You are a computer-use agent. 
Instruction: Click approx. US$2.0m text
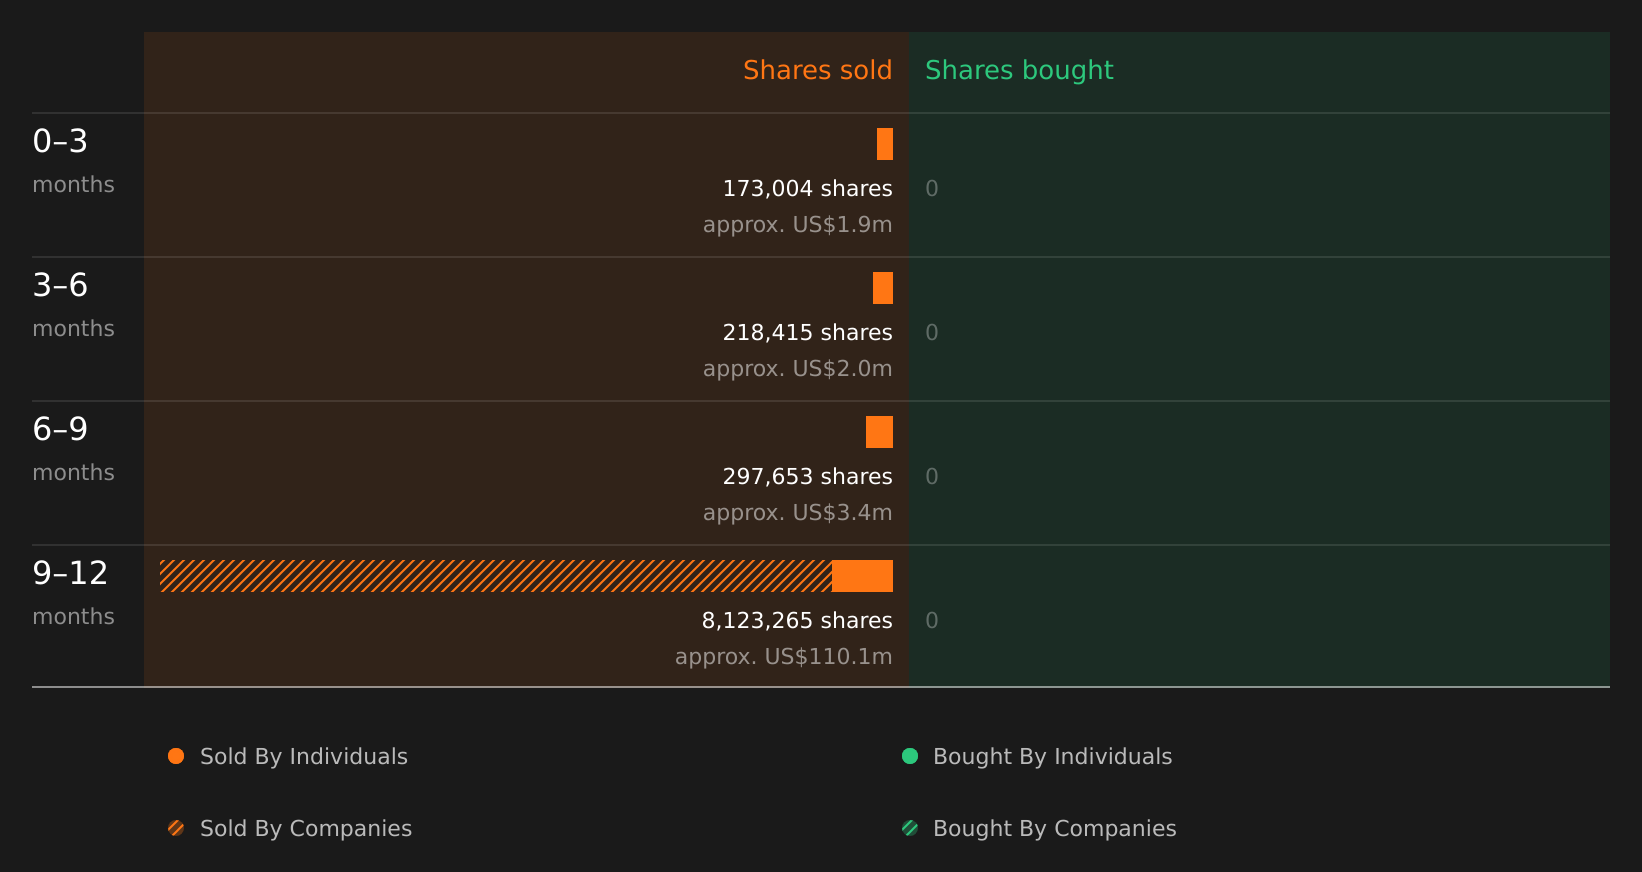tap(797, 369)
